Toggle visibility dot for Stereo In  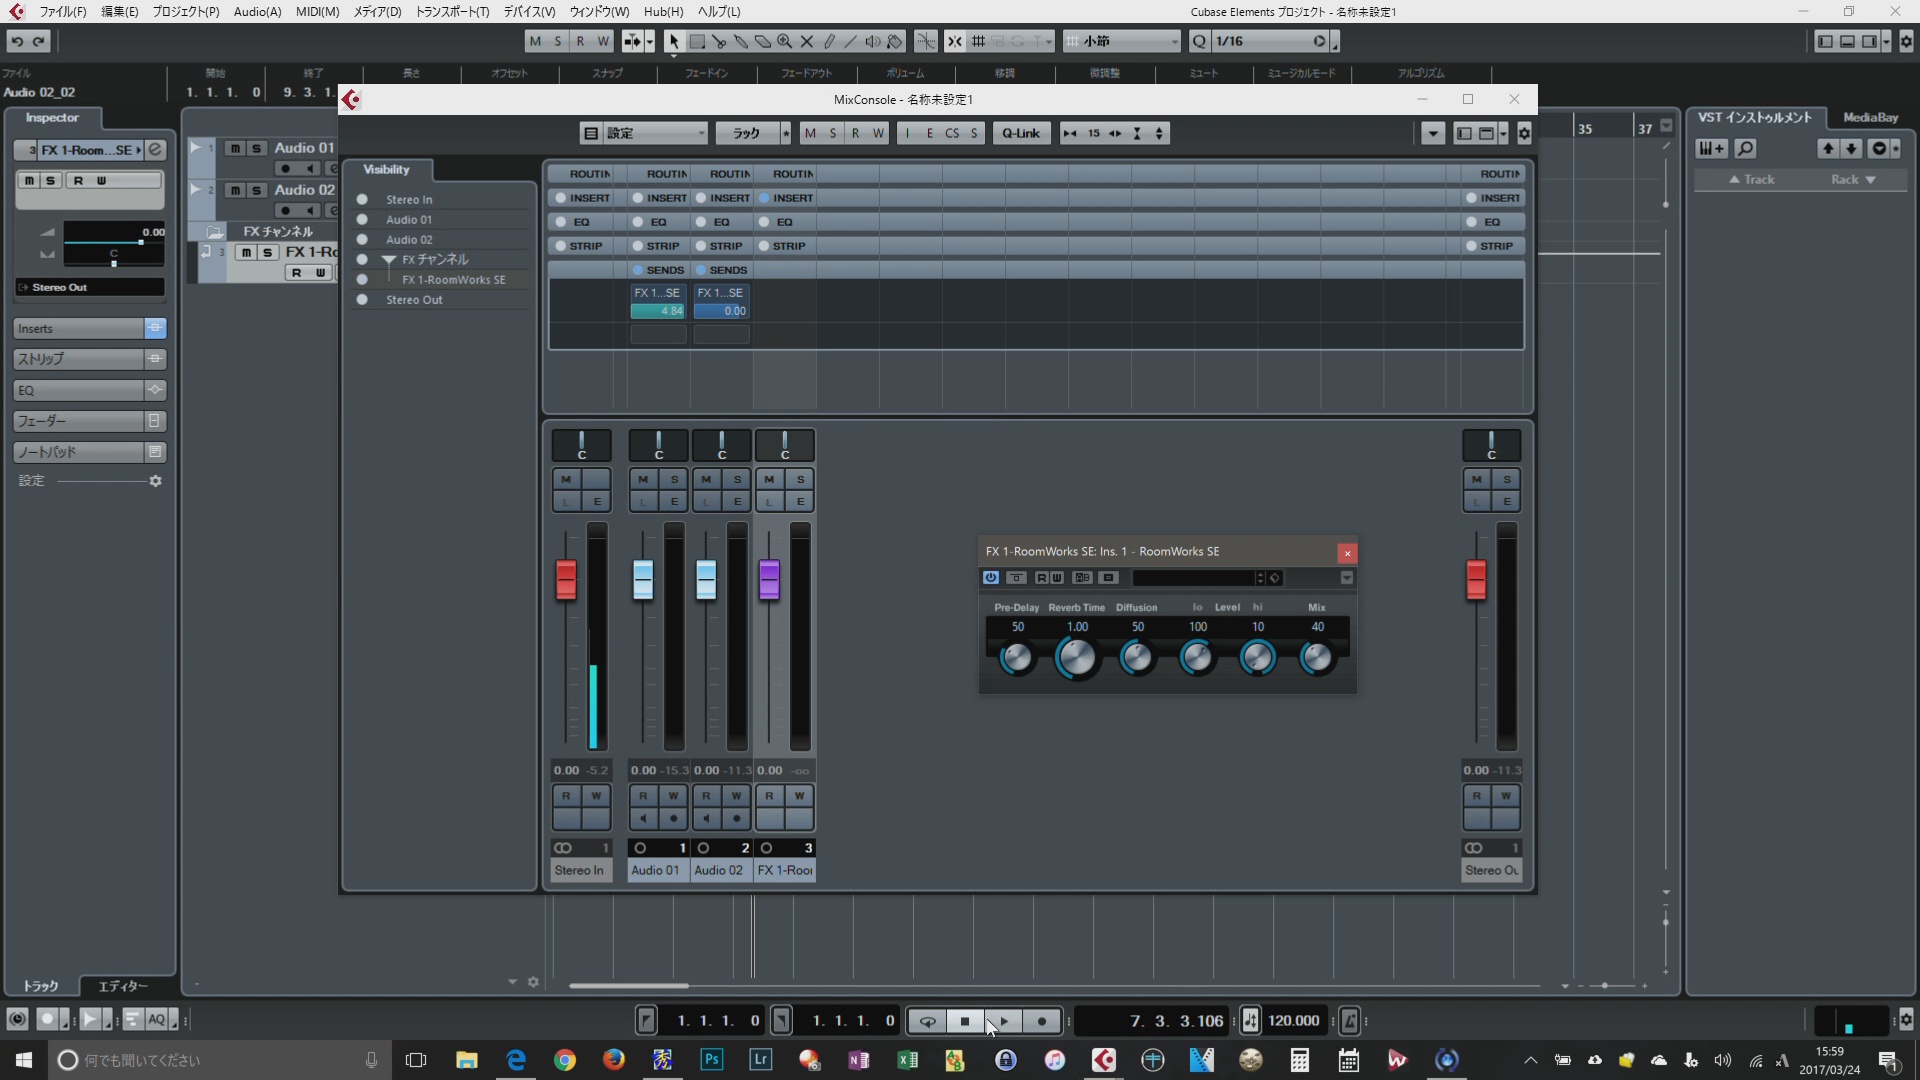pos(362,199)
